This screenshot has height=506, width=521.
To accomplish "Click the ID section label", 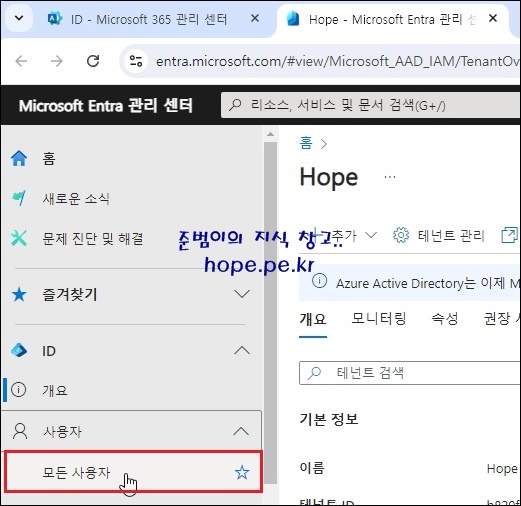I will (49, 351).
